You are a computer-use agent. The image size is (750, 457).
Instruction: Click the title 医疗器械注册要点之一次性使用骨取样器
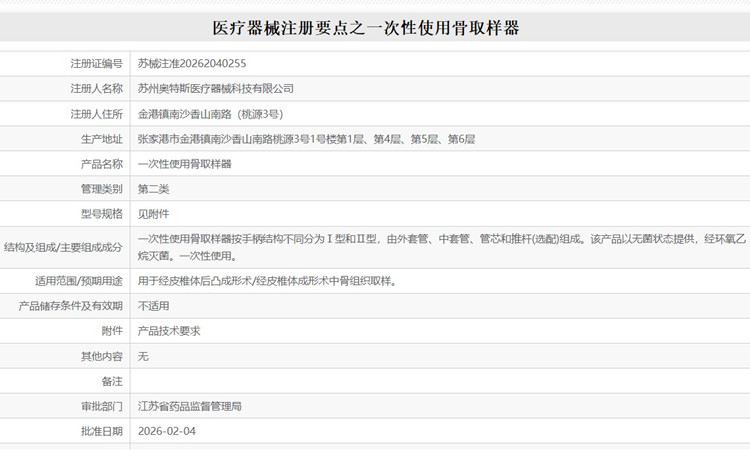(x=366, y=28)
